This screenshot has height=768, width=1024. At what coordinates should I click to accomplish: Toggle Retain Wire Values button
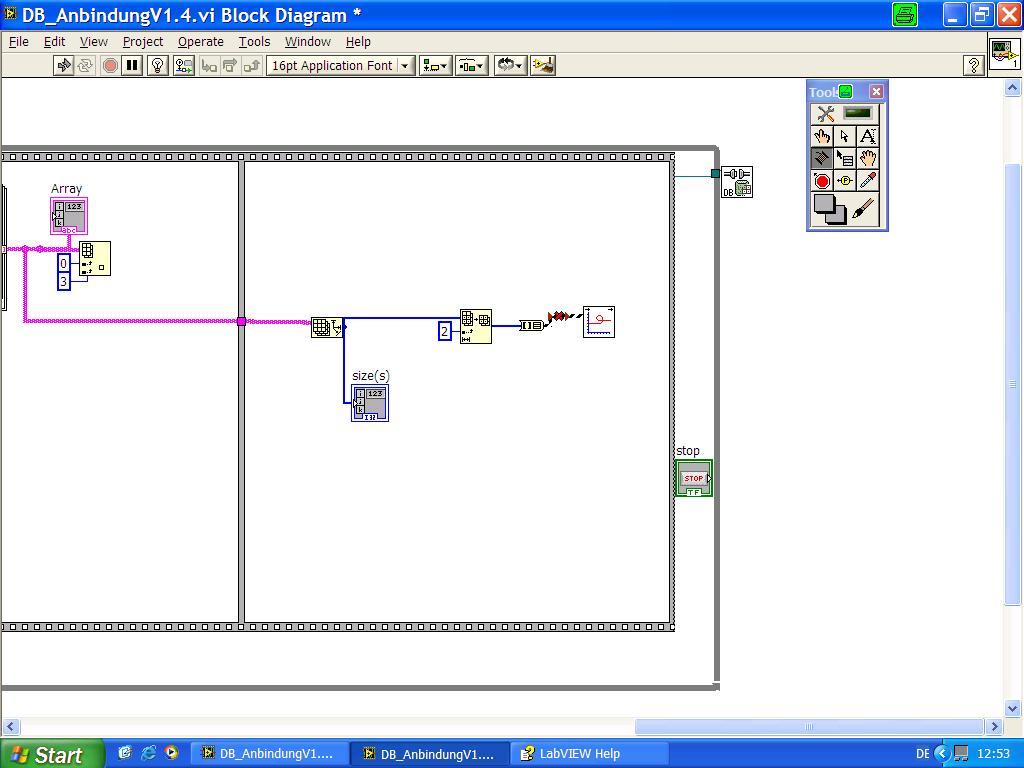tap(184, 65)
